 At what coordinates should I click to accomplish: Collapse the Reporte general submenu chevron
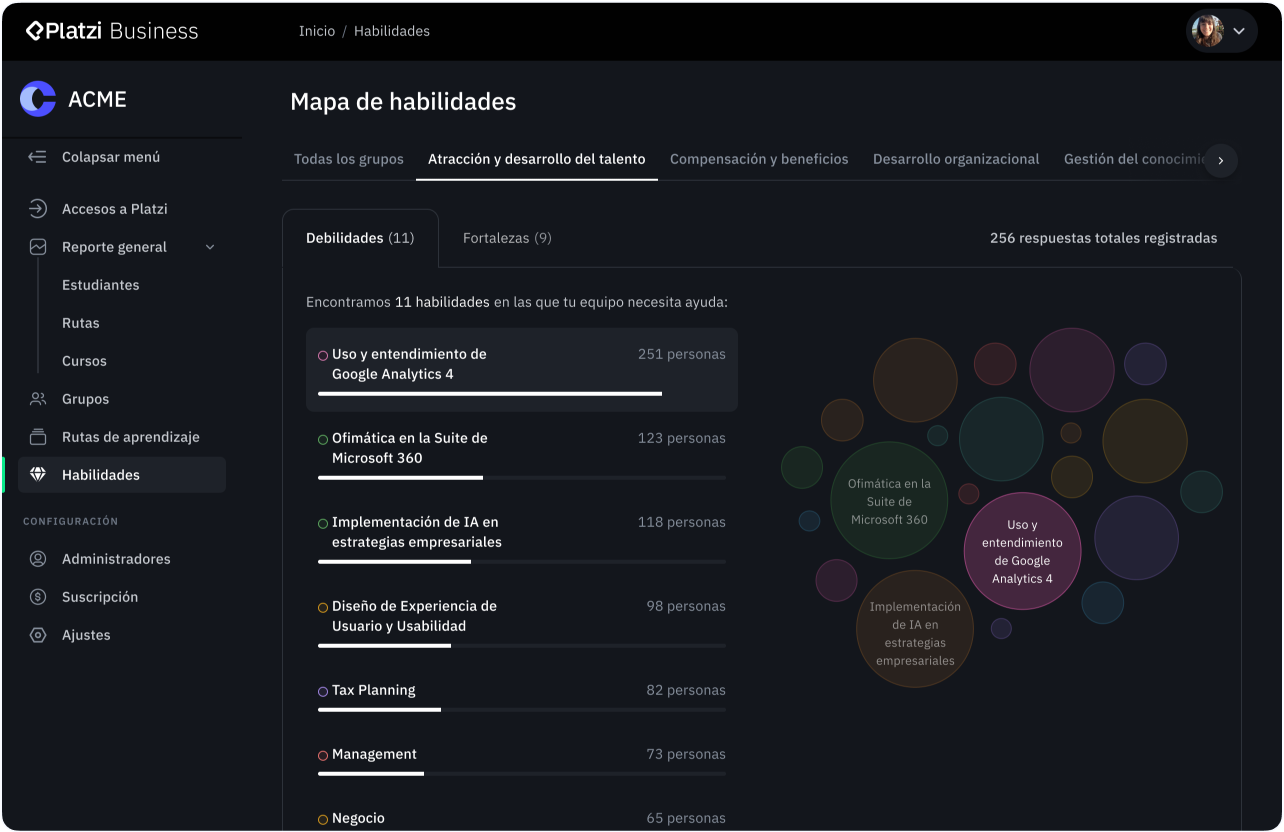(x=210, y=247)
